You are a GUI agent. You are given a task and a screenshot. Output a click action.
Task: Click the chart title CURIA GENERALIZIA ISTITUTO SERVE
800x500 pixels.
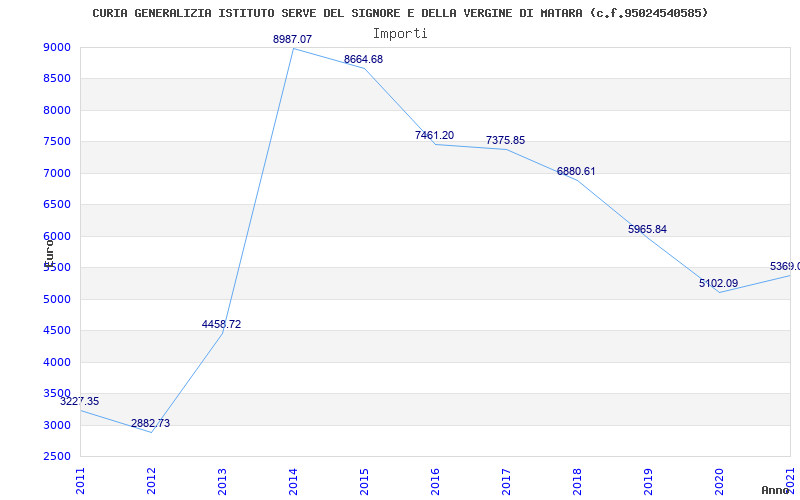pyautogui.click(x=401, y=13)
